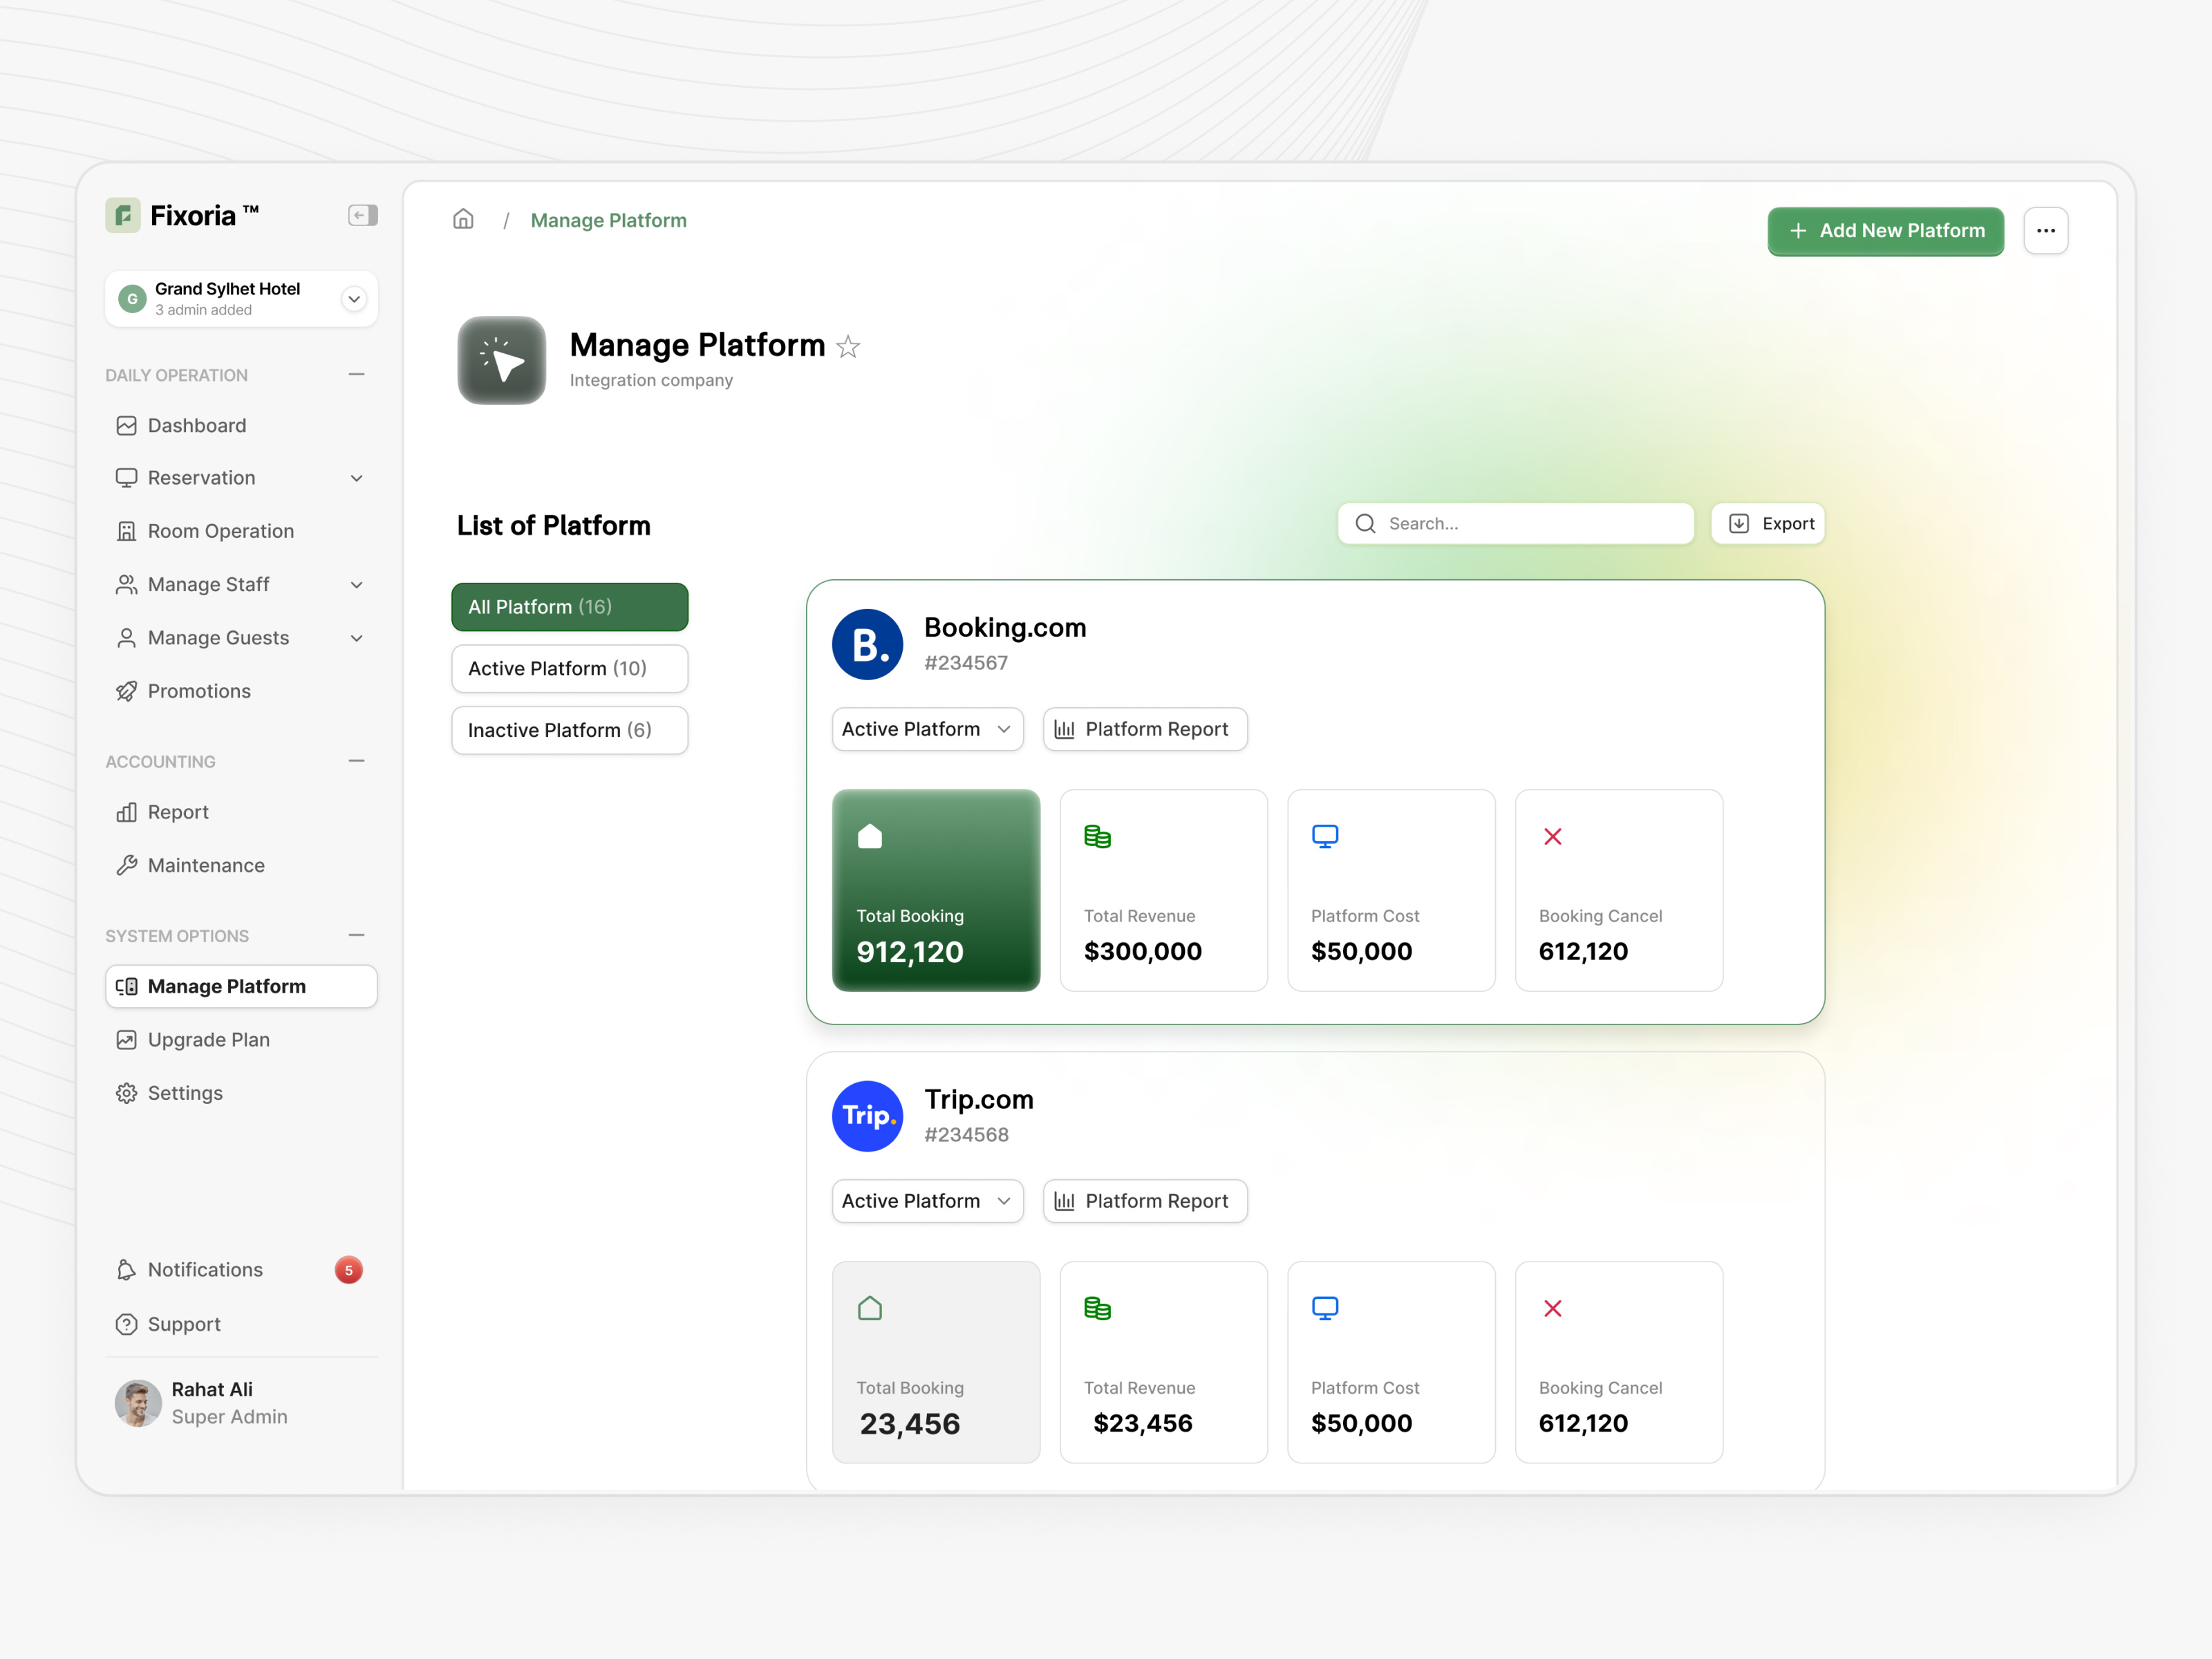Click the Booking.com platform logo
2212x1659 pixels.
point(867,644)
